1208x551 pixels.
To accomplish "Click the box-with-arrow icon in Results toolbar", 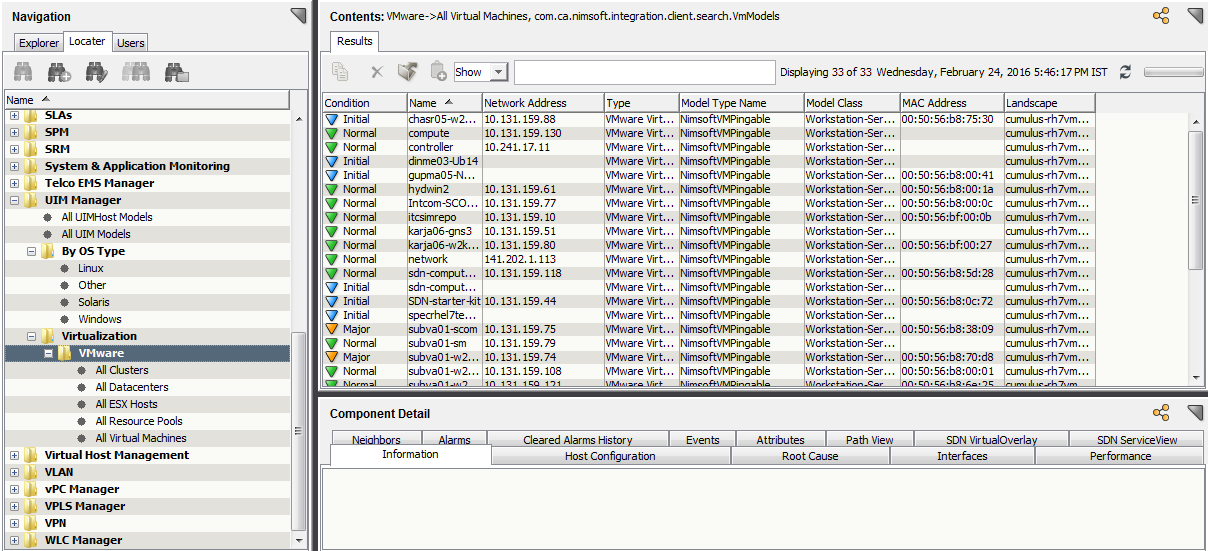I will 407,72.
